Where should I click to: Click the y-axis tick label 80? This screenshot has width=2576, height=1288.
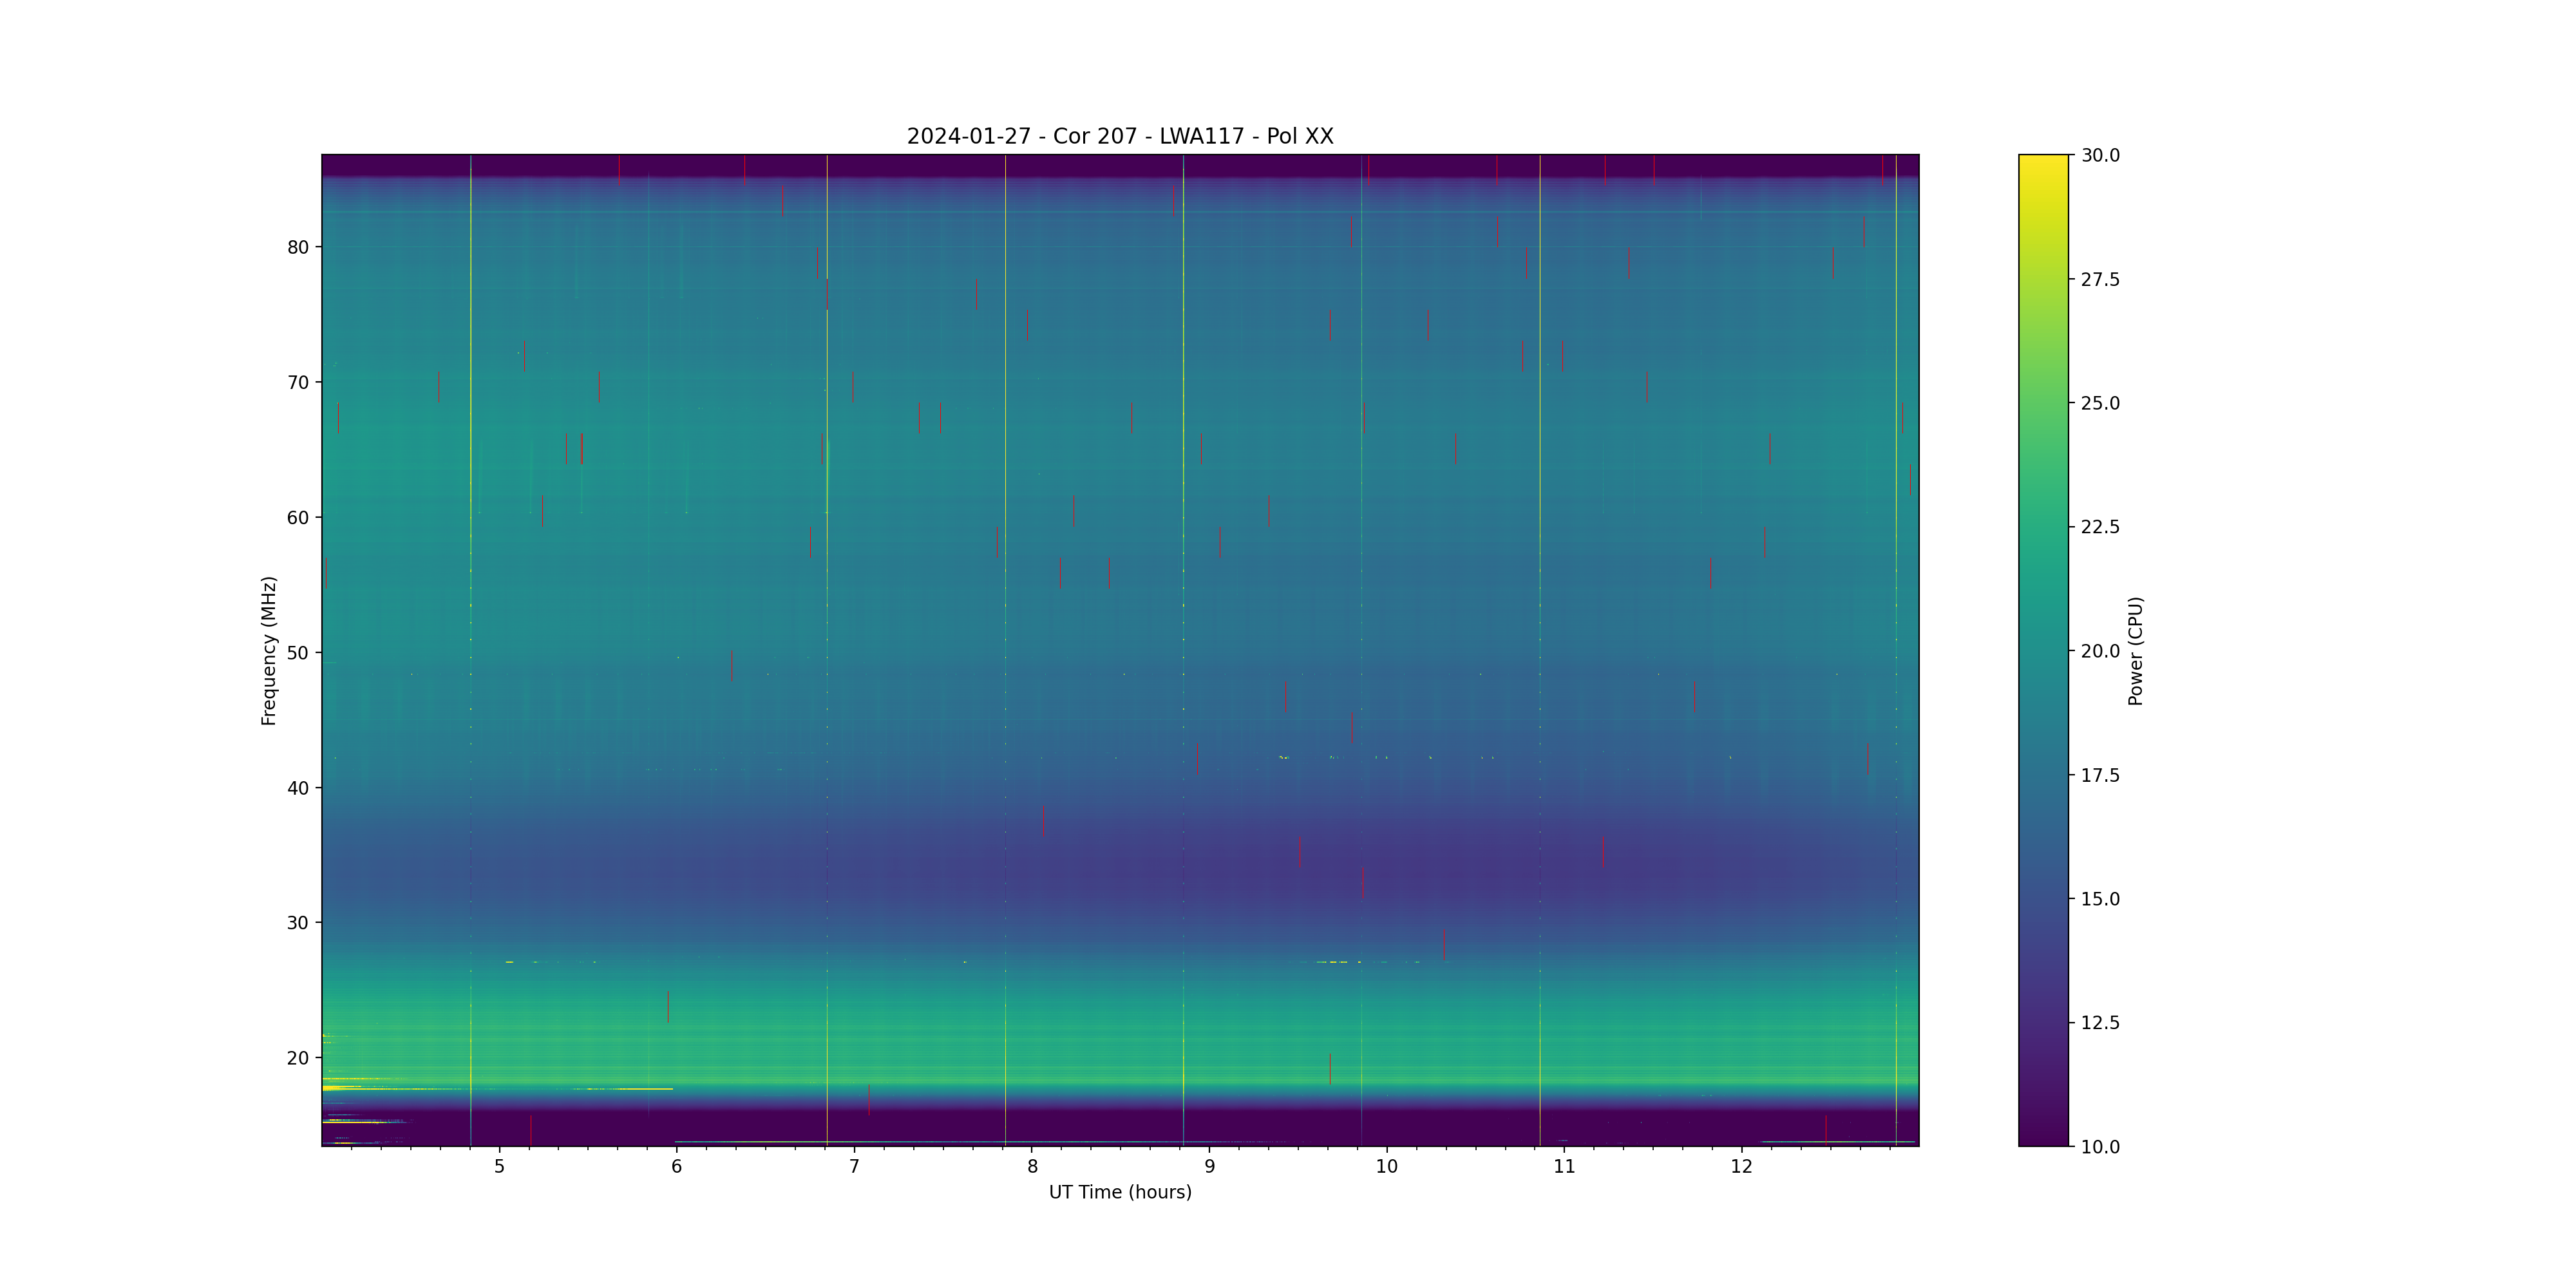[298, 247]
